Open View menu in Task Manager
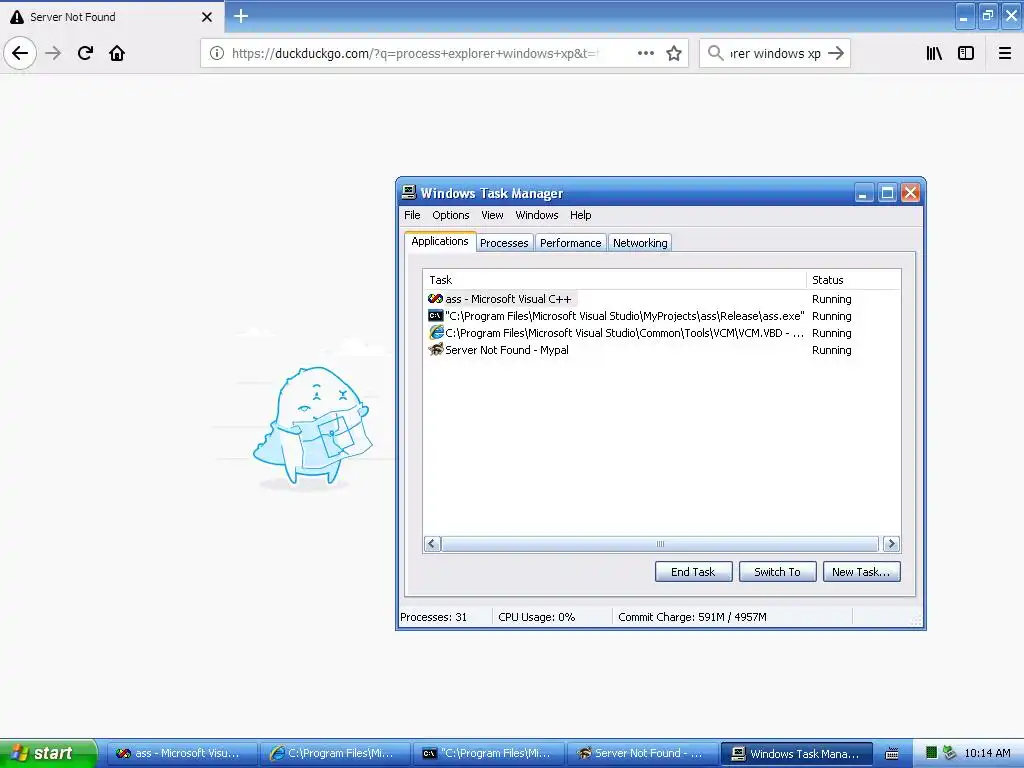Viewport: 1024px width, 768px height. (492, 215)
